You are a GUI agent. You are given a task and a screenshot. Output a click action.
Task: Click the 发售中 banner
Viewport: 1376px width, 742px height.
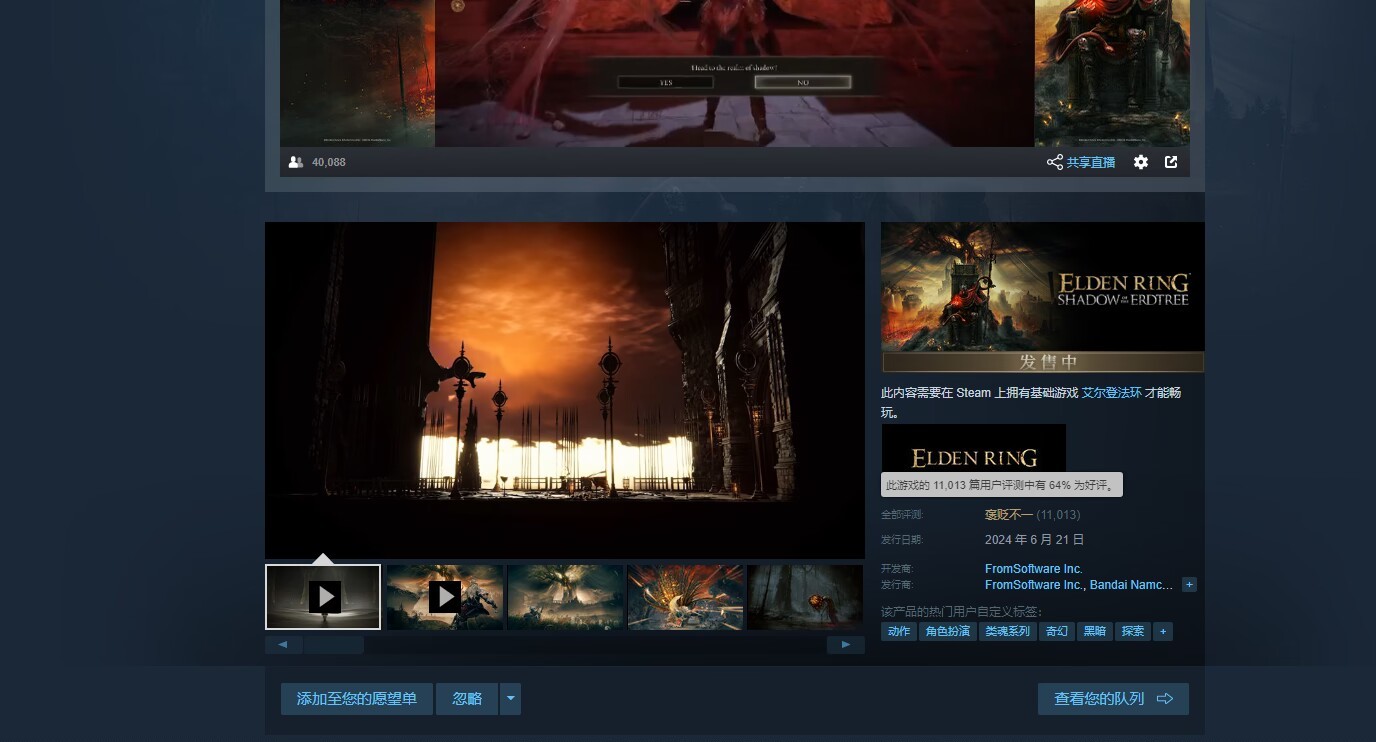pos(1043,362)
